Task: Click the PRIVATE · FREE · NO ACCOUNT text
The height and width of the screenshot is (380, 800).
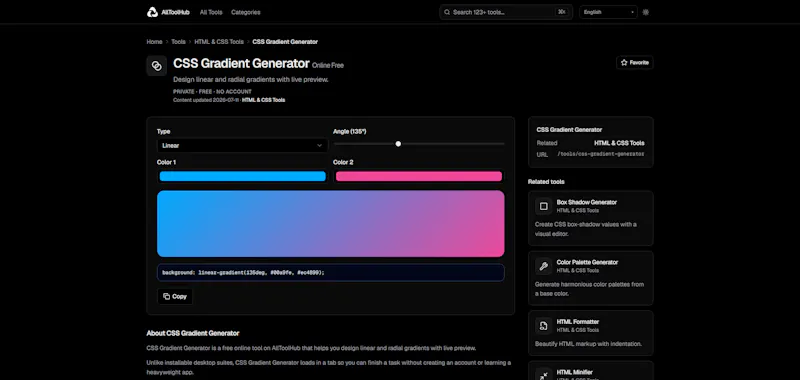Action: pos(212,92)
